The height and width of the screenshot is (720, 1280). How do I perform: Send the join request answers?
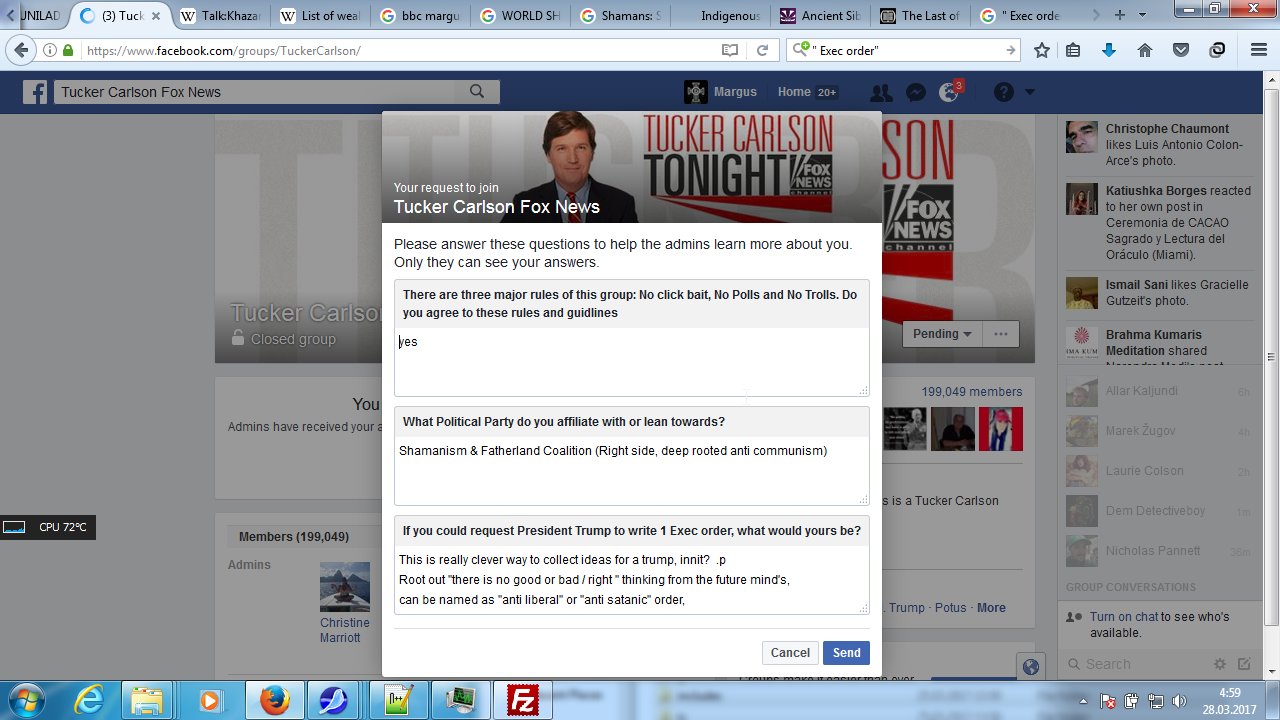tap(846, 653)
